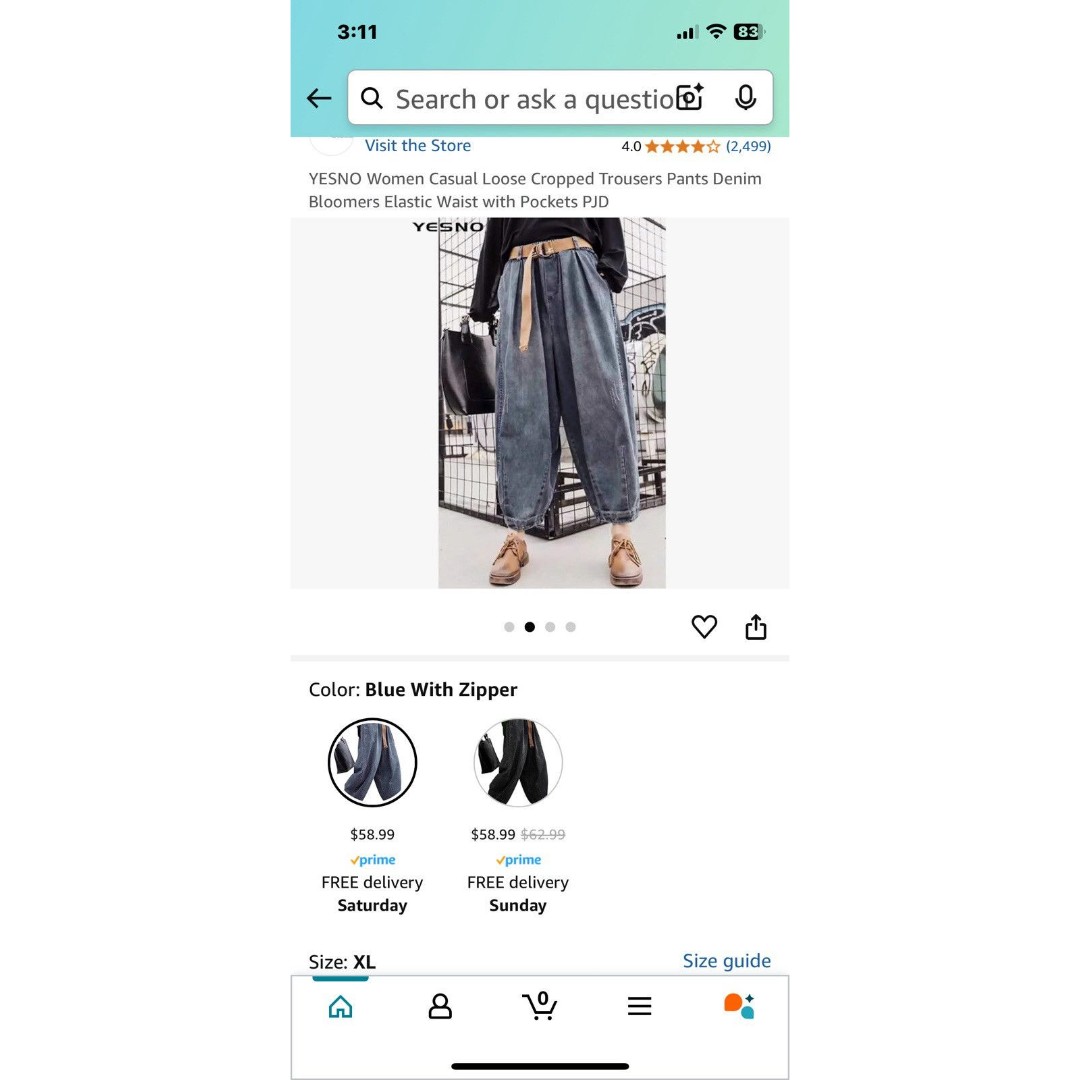Add item to wishlist with heart icon
The image size is (1080, 1080).
tap(704, 627)
